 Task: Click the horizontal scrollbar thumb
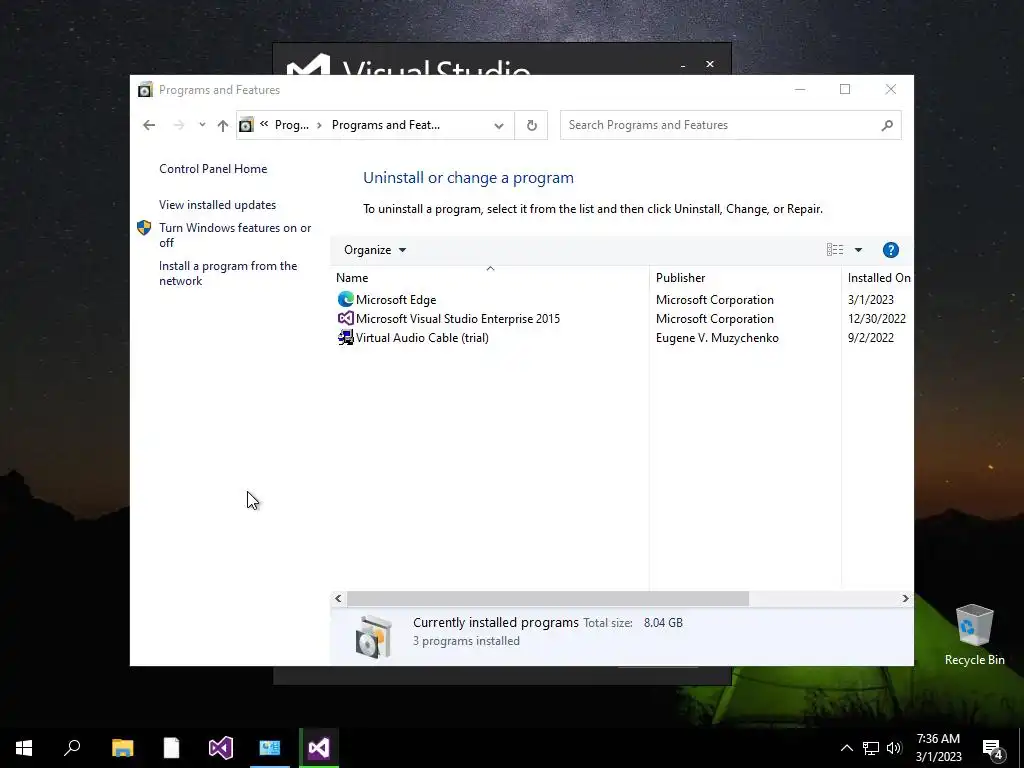(x=547, y=598)
